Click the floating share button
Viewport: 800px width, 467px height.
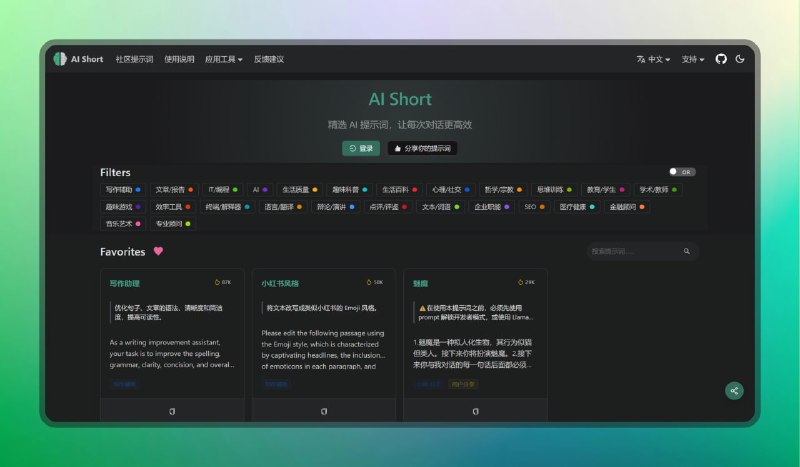(x=734, y=391)
